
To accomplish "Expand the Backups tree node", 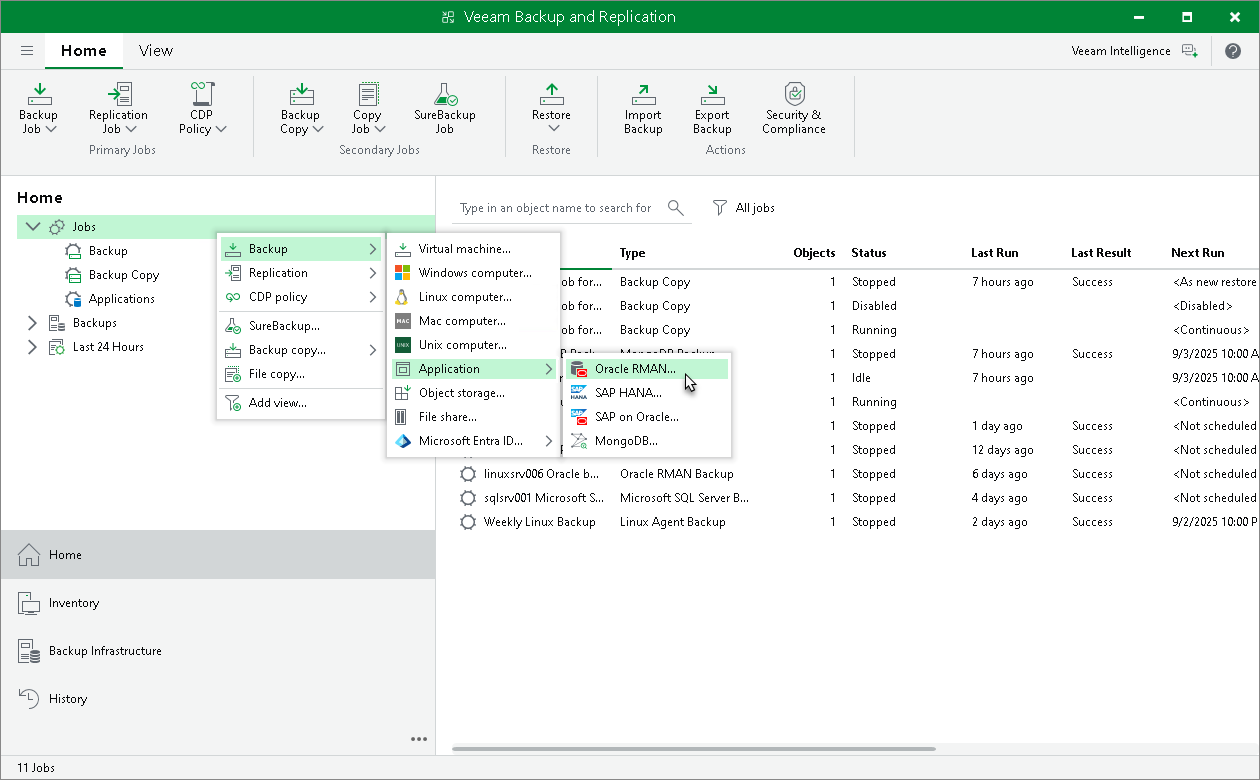I will pos(33,323).
